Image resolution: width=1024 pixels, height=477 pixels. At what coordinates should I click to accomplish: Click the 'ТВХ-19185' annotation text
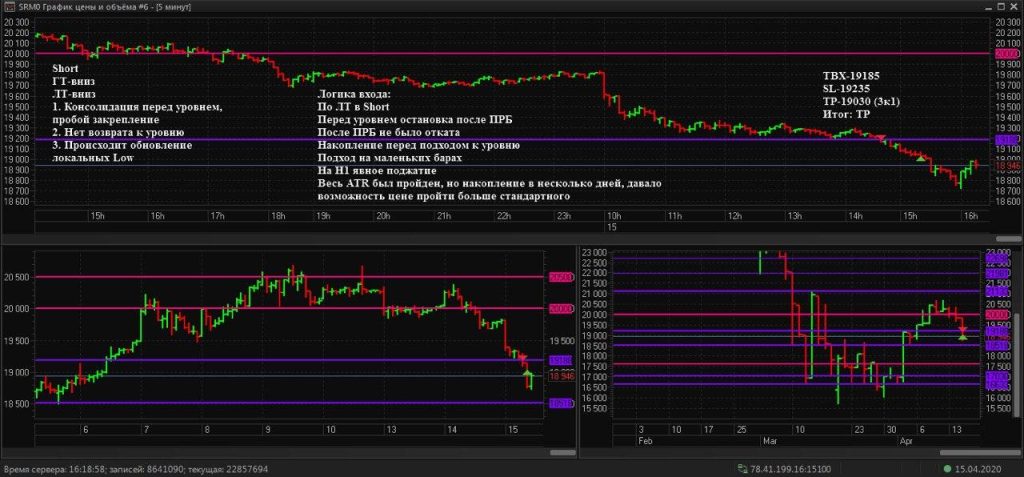pos(850,75)
